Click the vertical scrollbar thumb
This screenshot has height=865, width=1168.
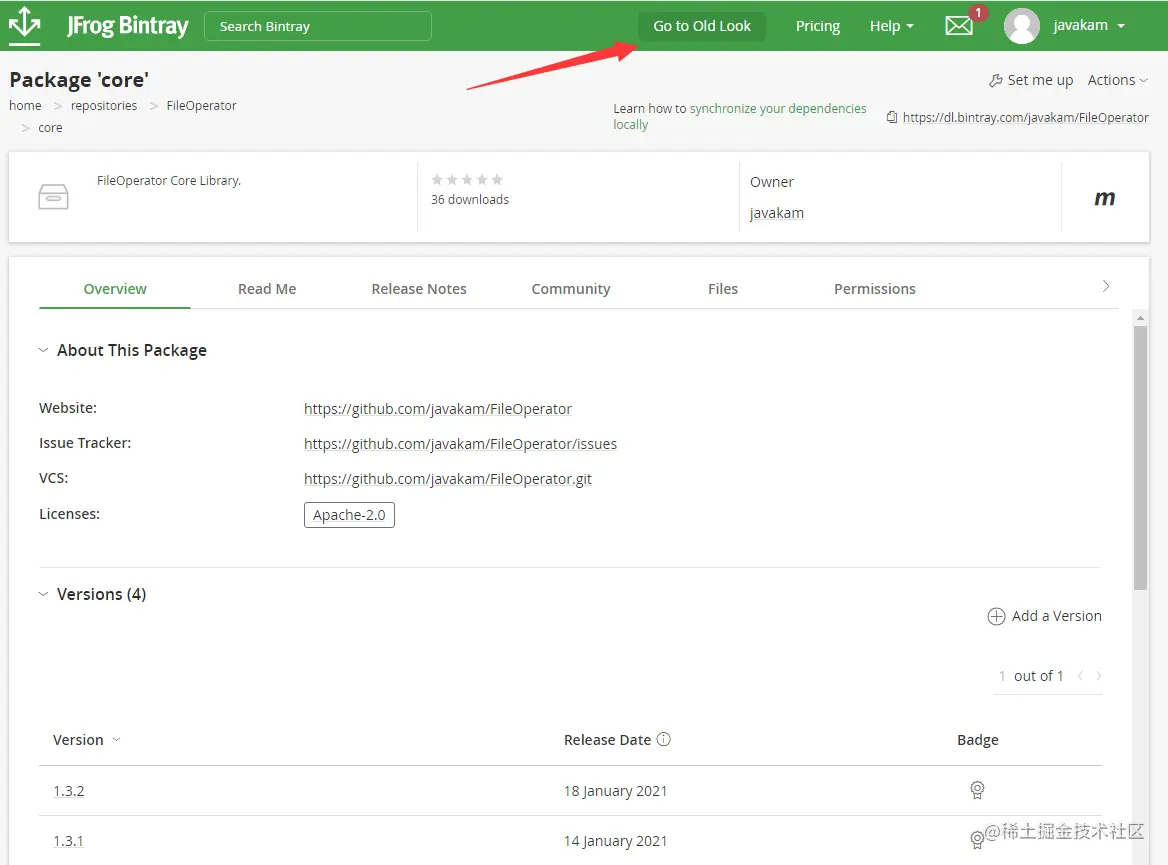click(1140, 458)
